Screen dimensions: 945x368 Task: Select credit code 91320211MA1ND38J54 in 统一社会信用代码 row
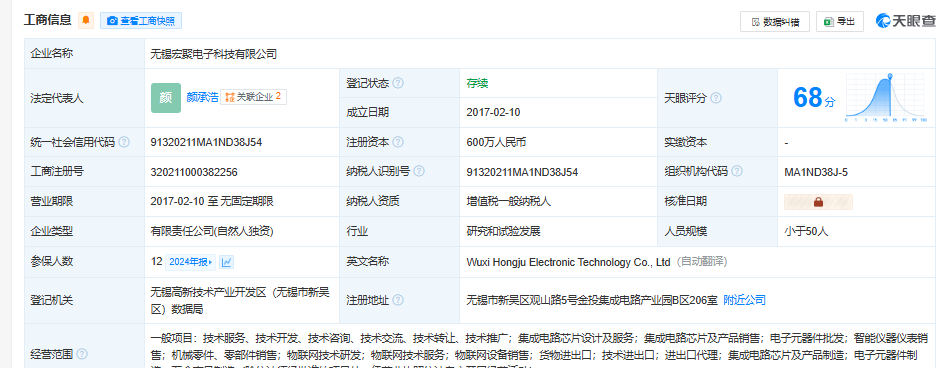pos(206,142)
